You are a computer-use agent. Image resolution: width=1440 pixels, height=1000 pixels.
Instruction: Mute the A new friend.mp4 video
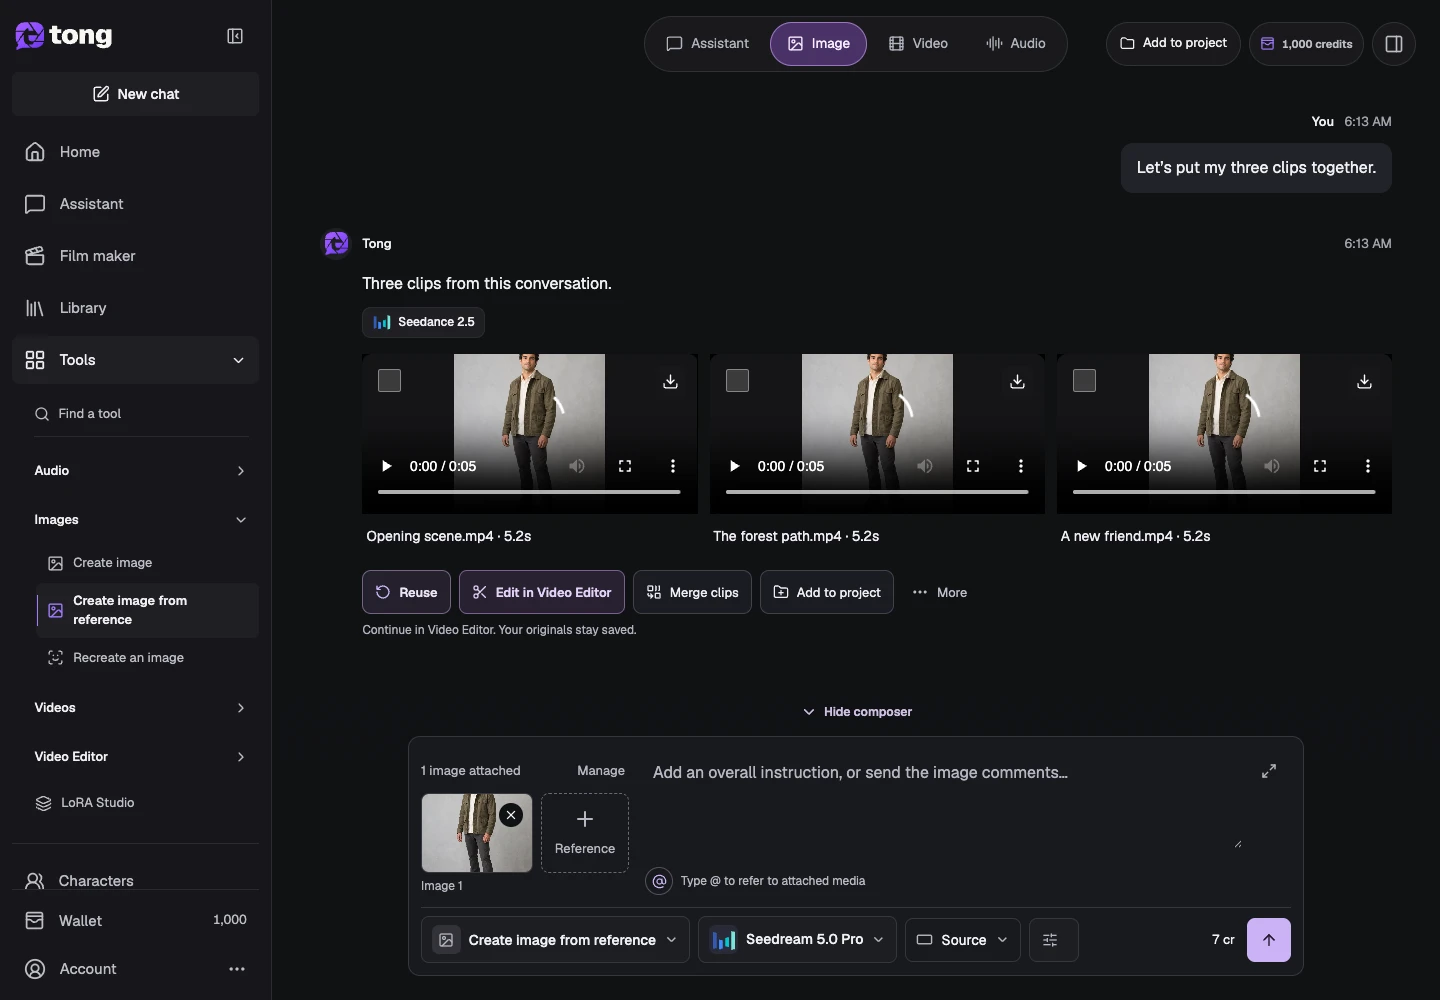click(x=1272, y=466)
